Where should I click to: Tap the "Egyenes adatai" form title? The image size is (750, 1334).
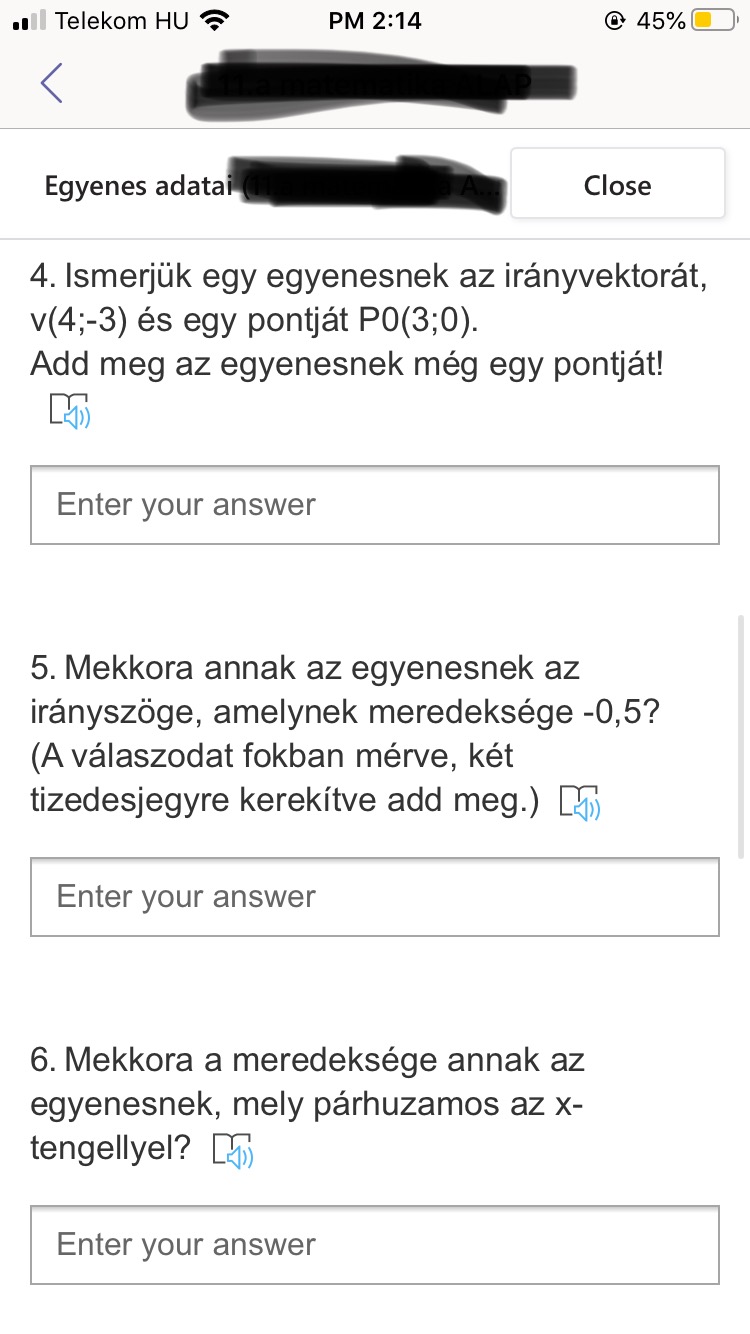point(140,186)
